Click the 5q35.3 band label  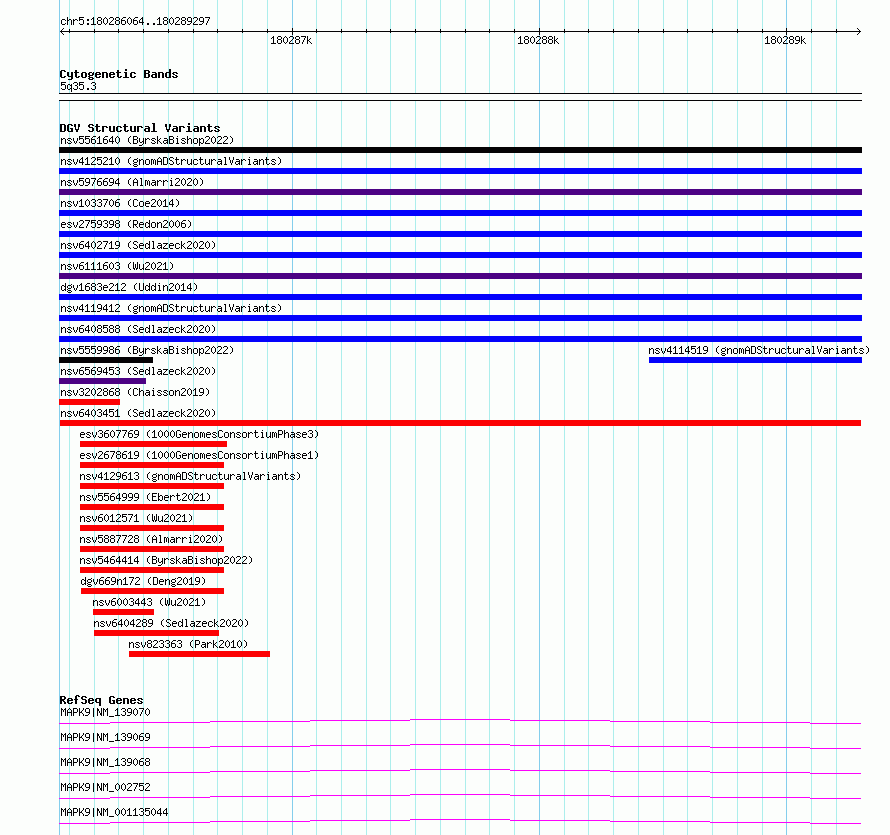78,86
